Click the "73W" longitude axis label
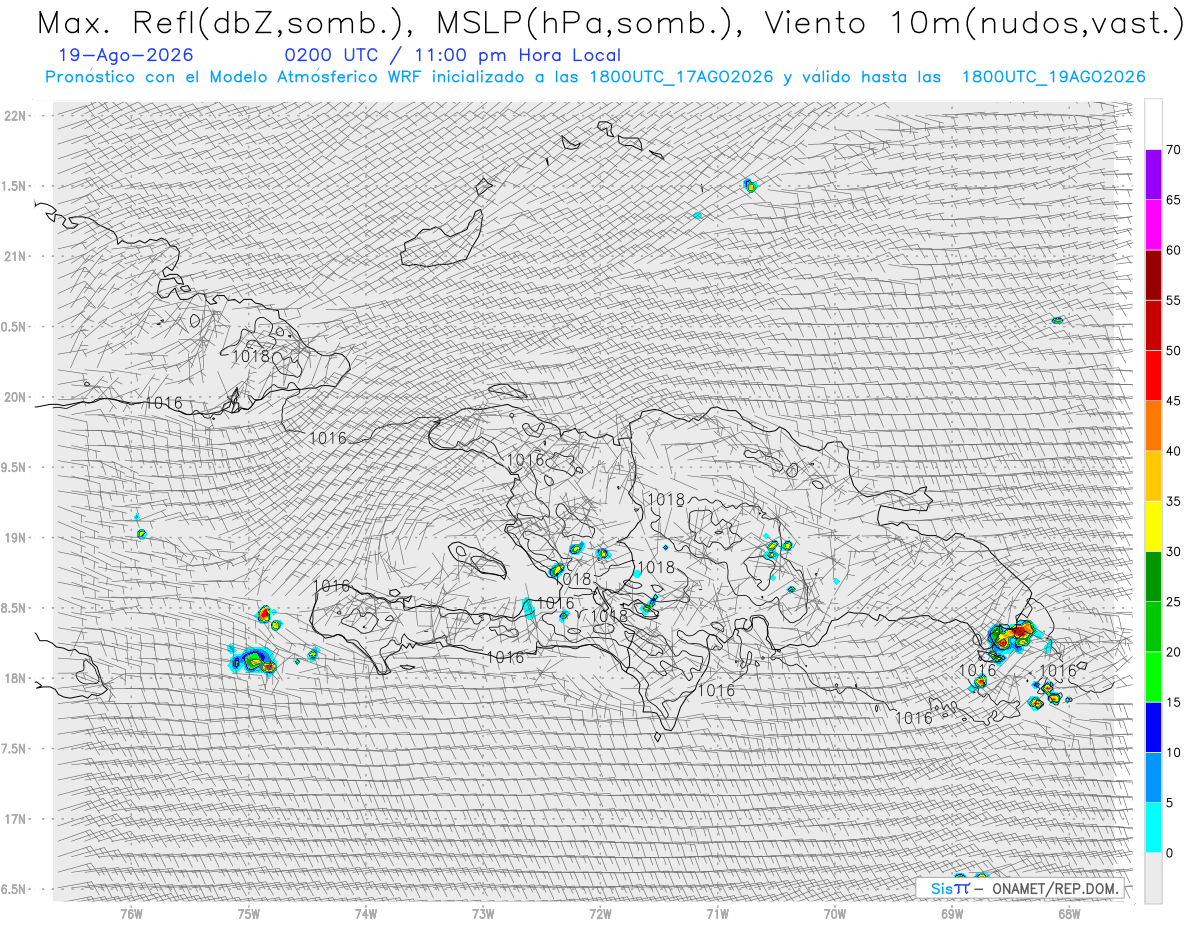 tap(483, 913)
